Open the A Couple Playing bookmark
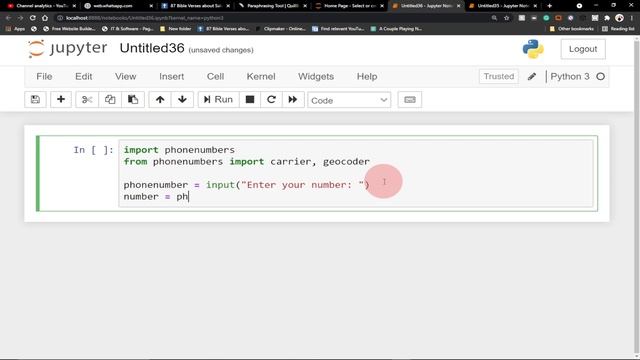This screenshot has width=640, height=360. (396, 29)
